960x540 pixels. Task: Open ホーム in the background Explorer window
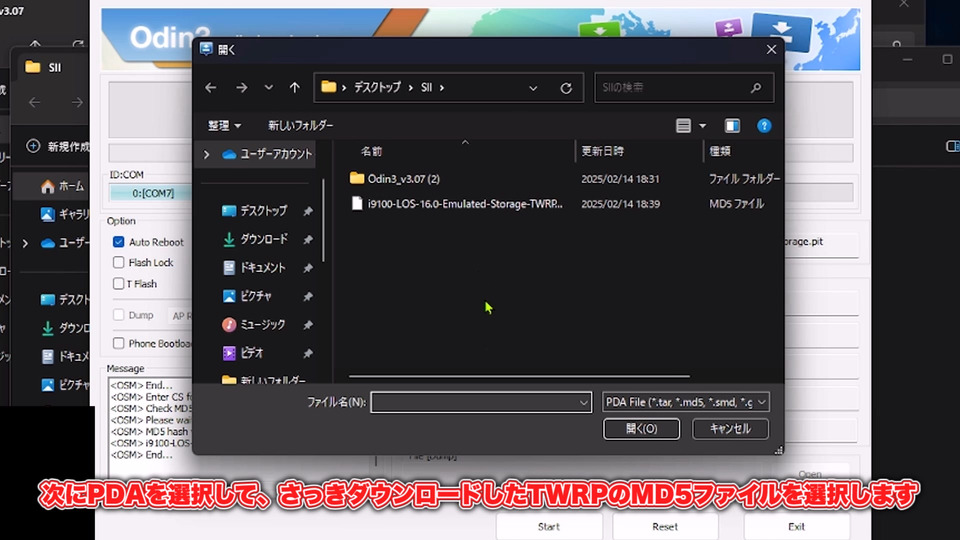[x=62, y=186]
